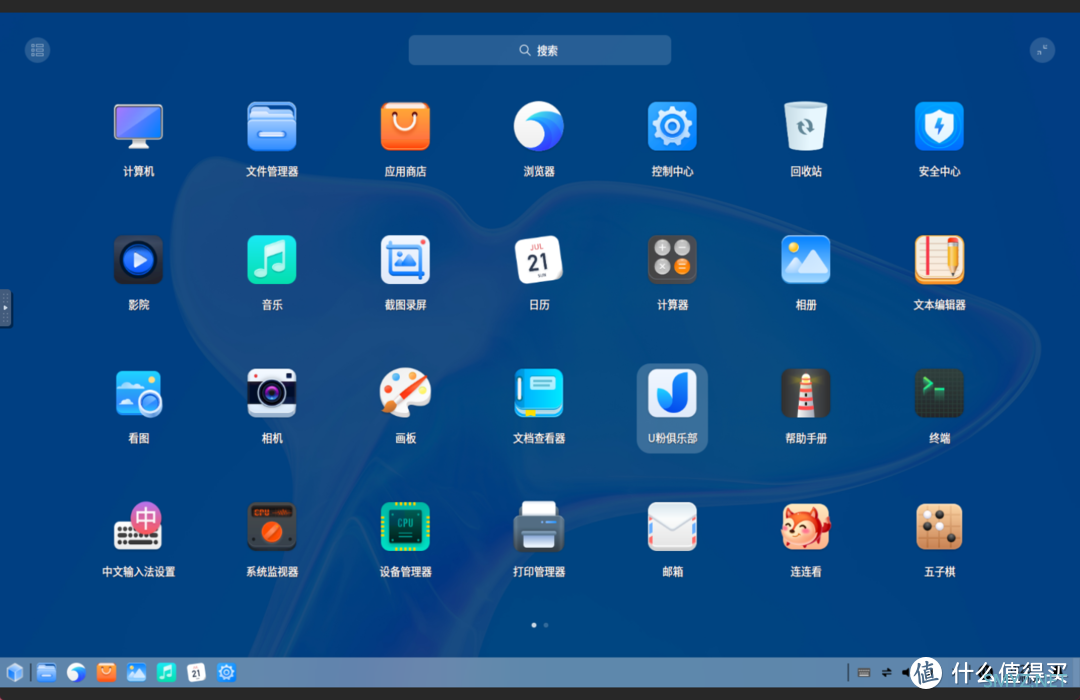Switch launcher to category list view
This screenshot has width=1080, height=700.
37,50
